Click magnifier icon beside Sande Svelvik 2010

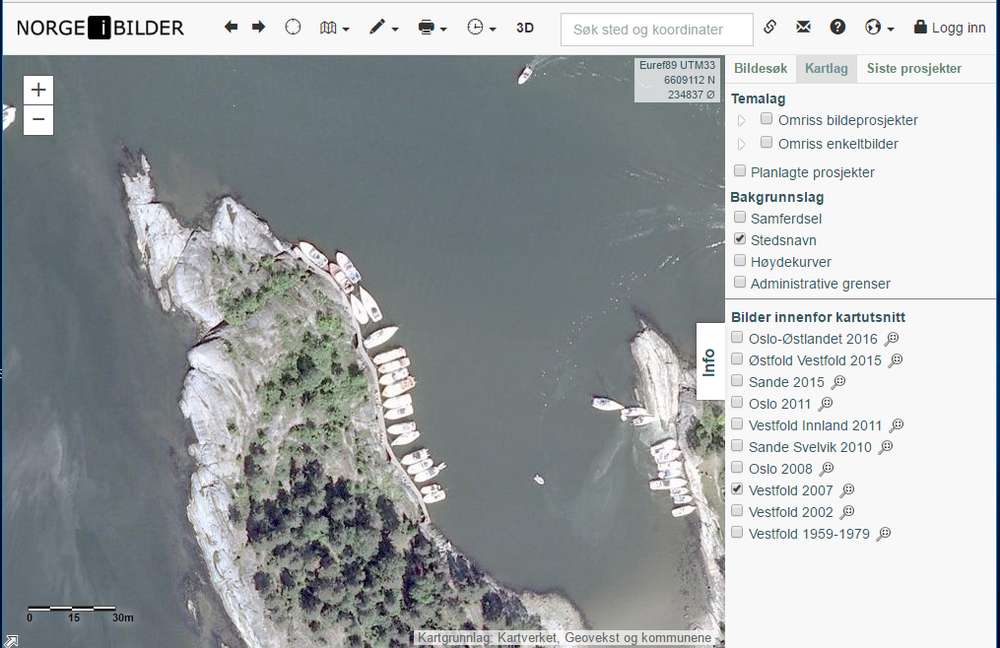pos(885,447)
